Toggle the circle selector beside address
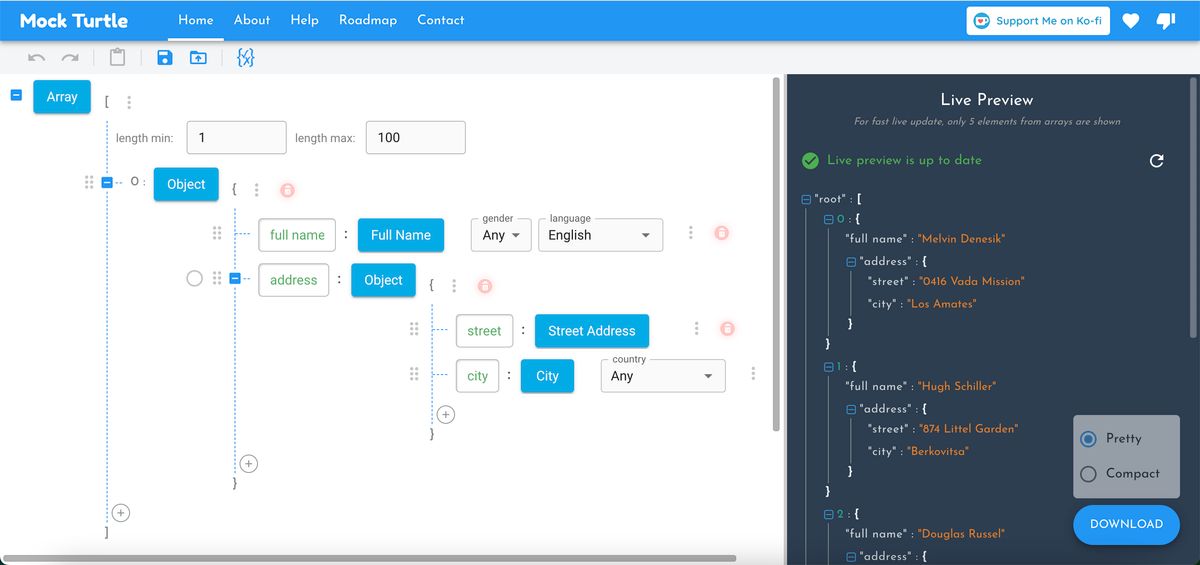Screen dimensions: 1200x565 [195, 279]
